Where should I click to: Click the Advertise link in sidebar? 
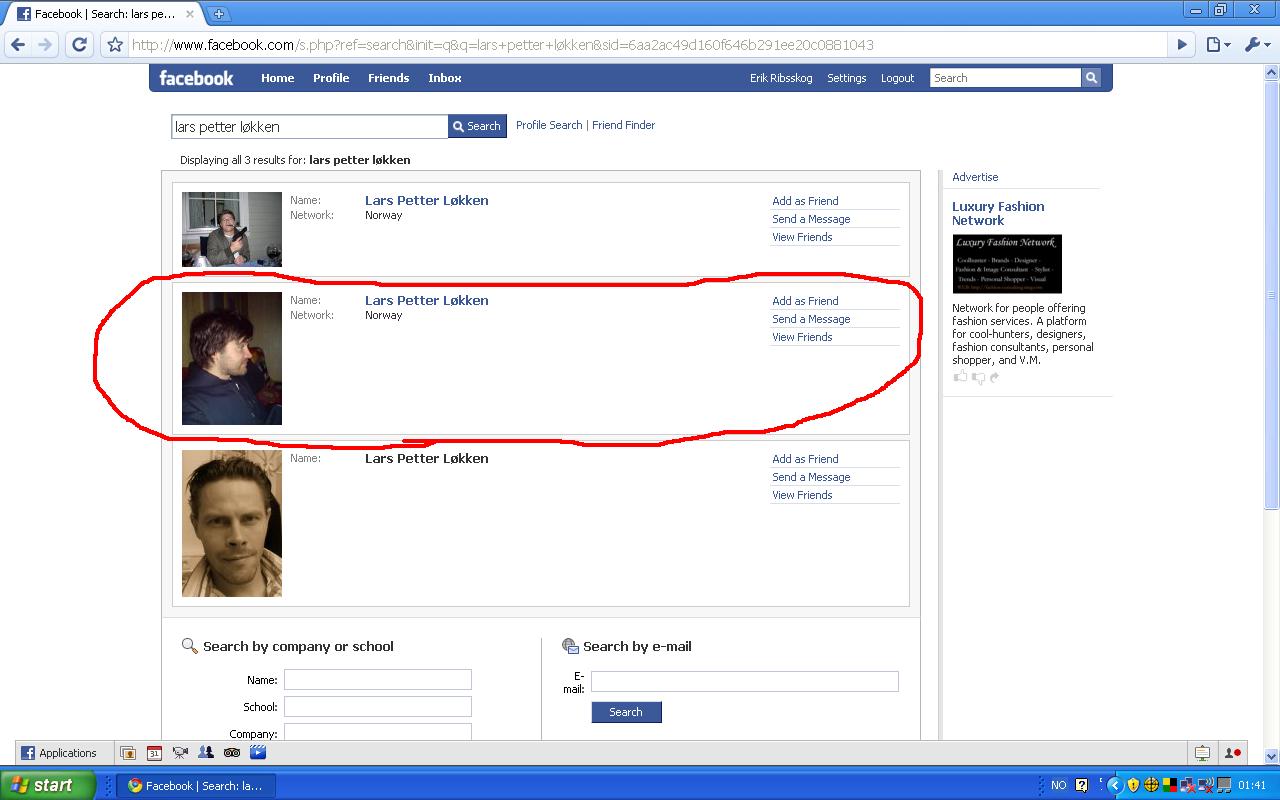click(x=975, y=177)
